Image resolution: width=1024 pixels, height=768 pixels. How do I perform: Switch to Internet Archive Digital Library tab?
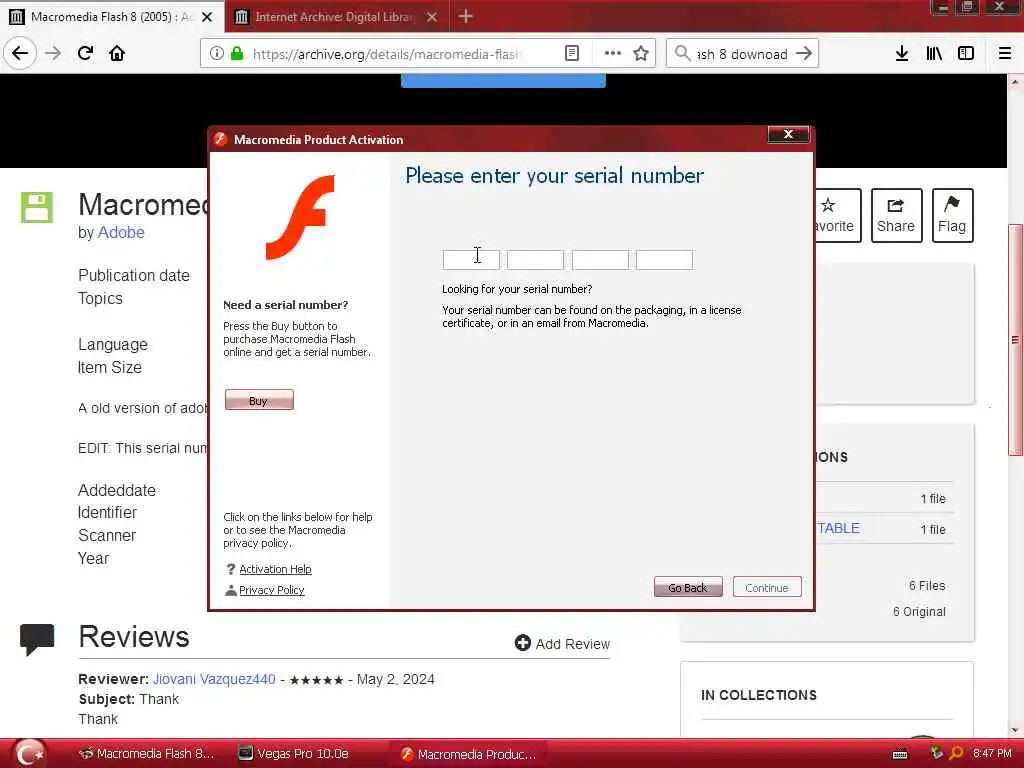(x=336, y=17)
